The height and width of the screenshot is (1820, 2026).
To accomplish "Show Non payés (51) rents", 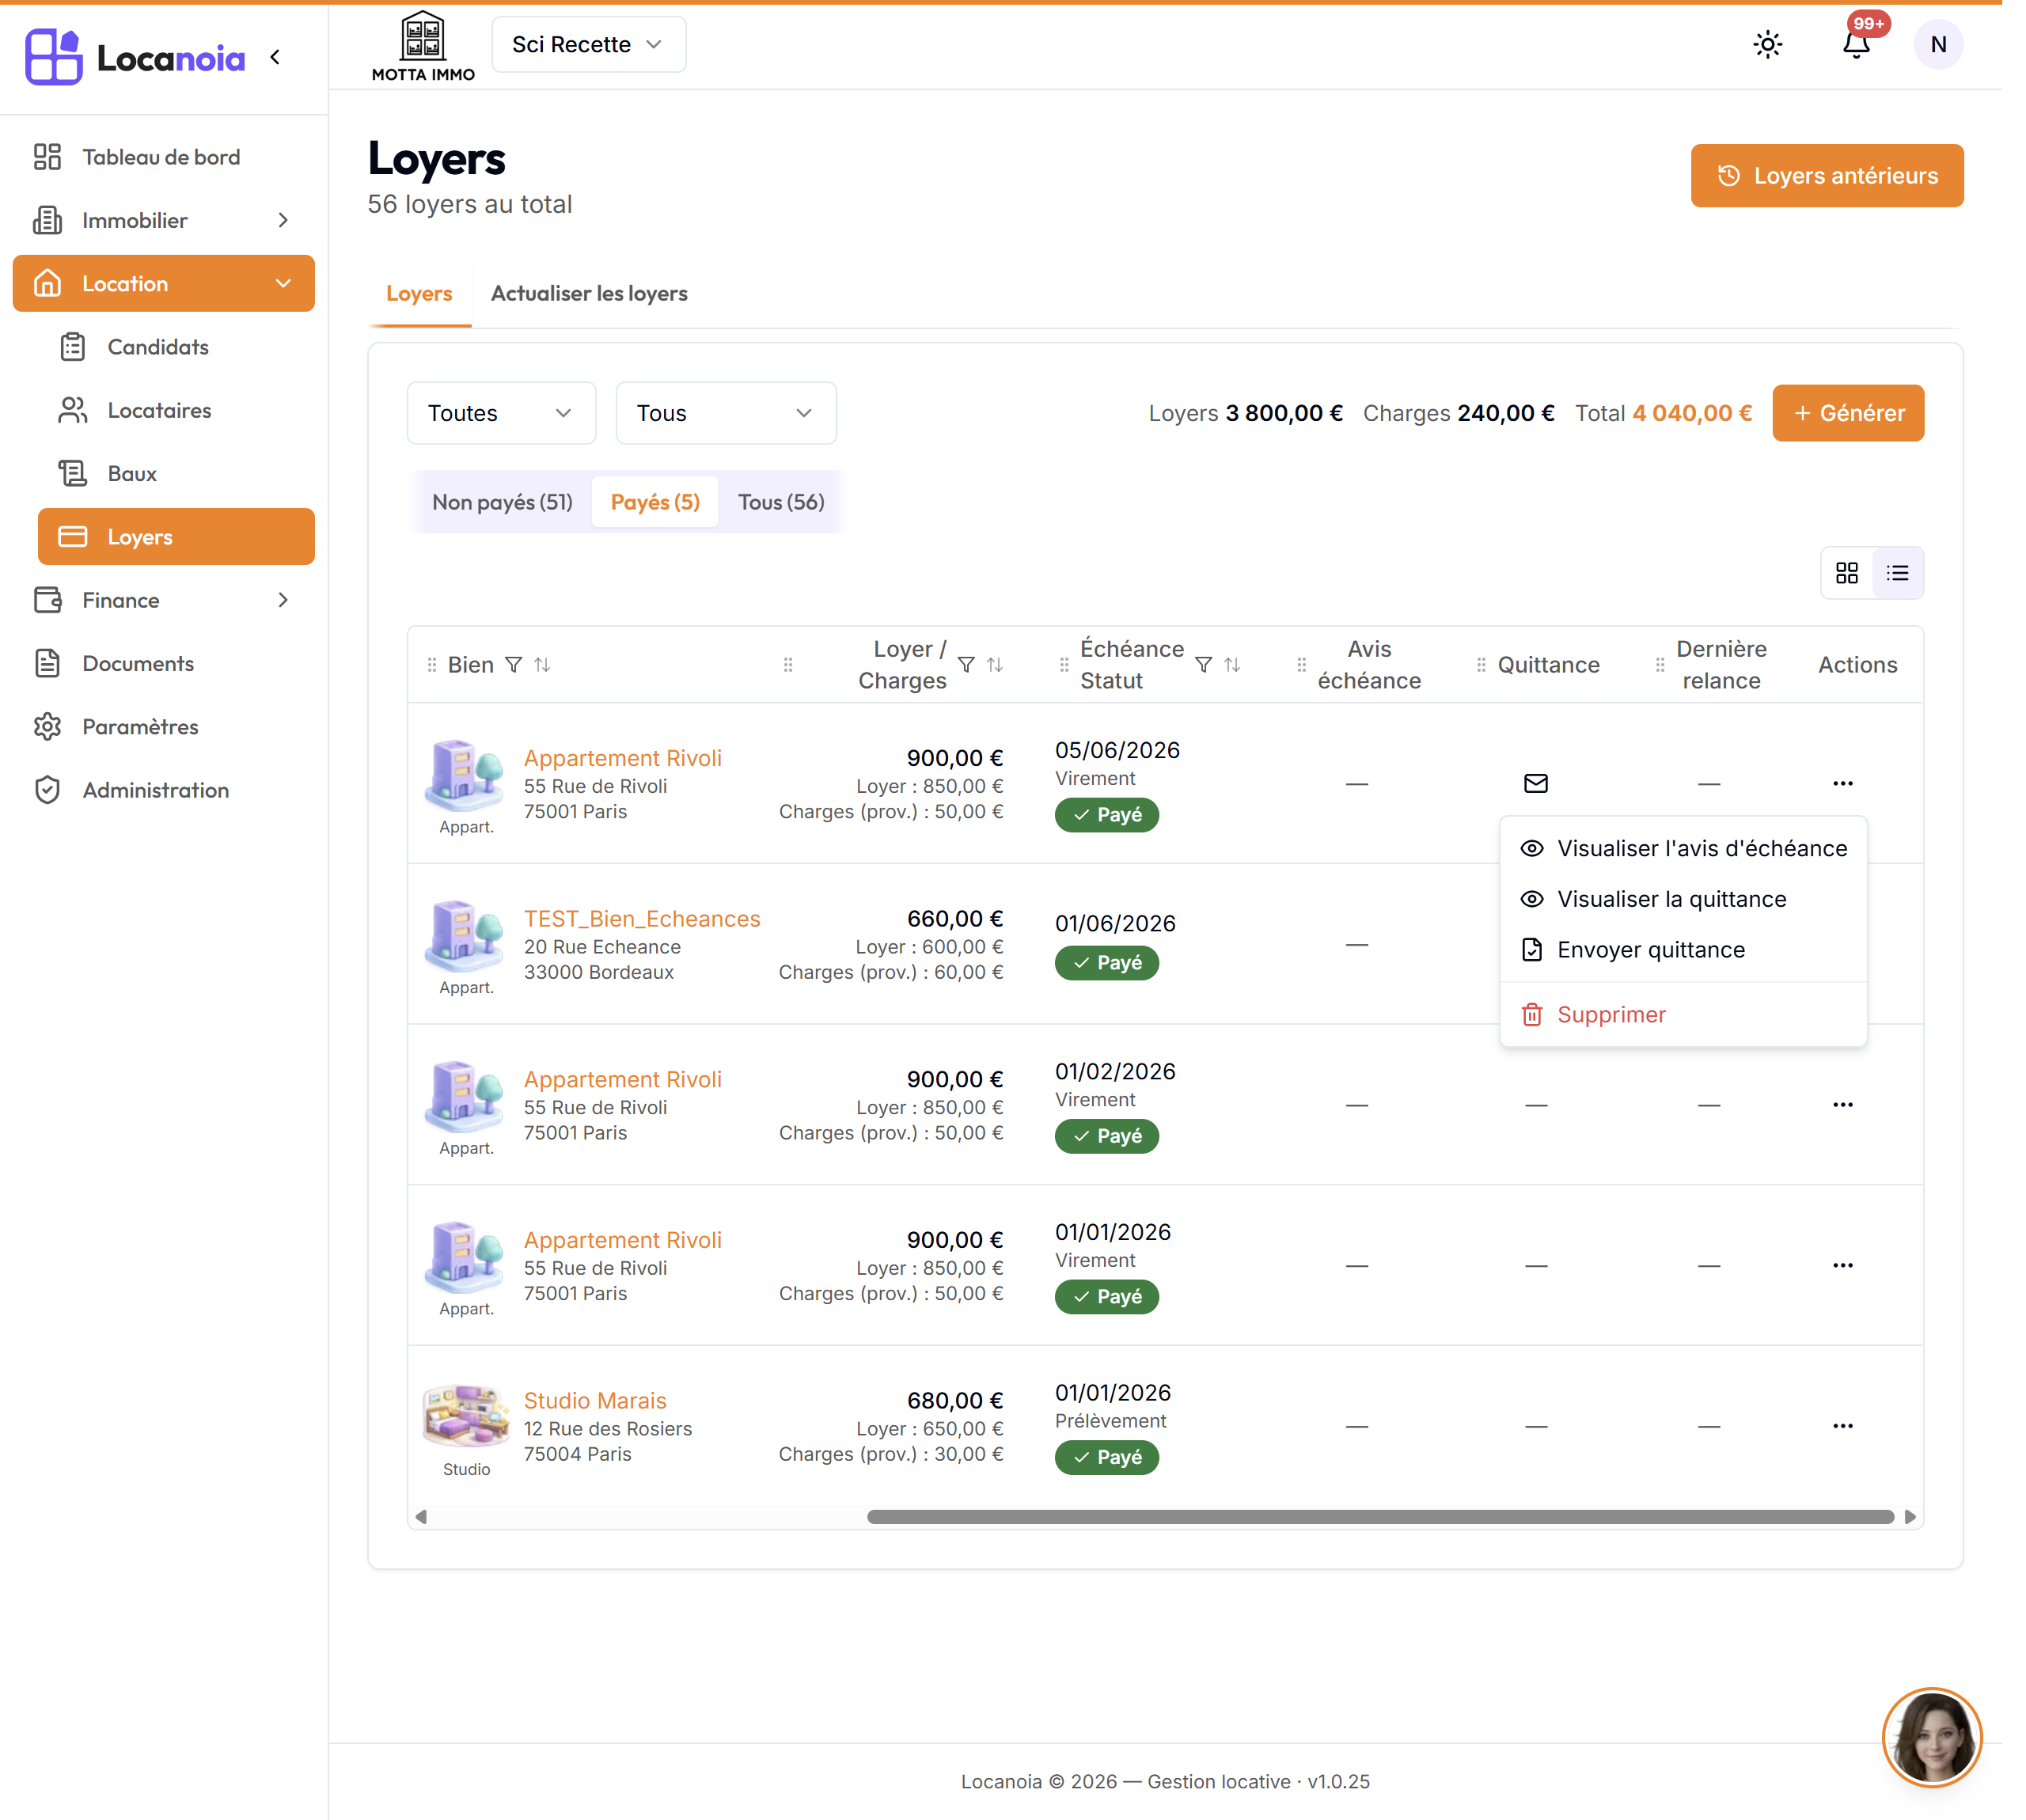I will click(502, 502).
